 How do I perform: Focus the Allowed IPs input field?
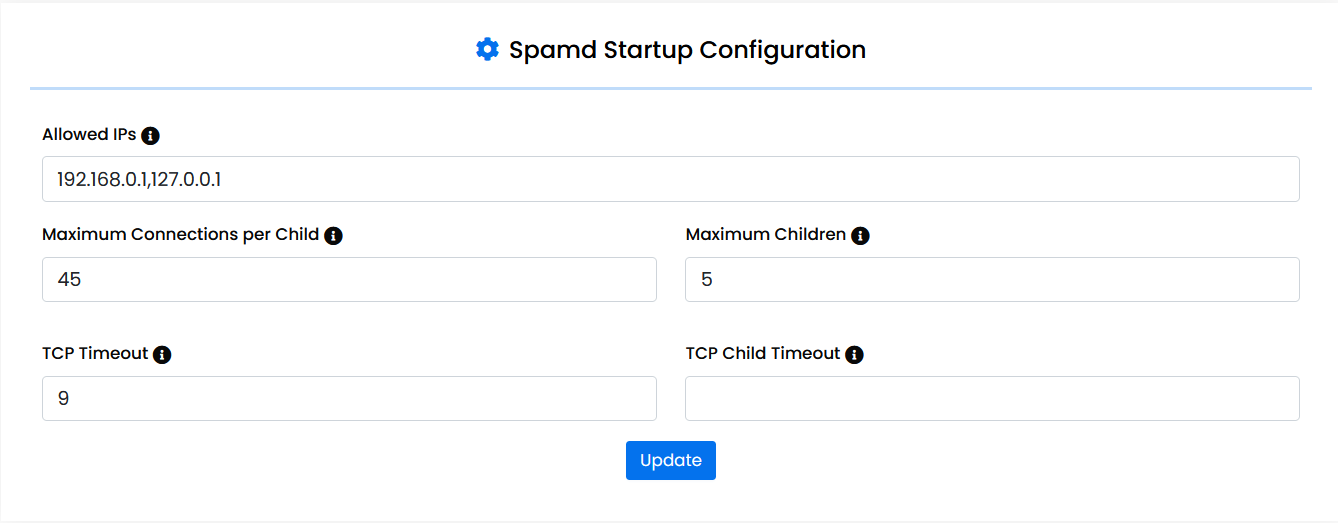[670, 179]
